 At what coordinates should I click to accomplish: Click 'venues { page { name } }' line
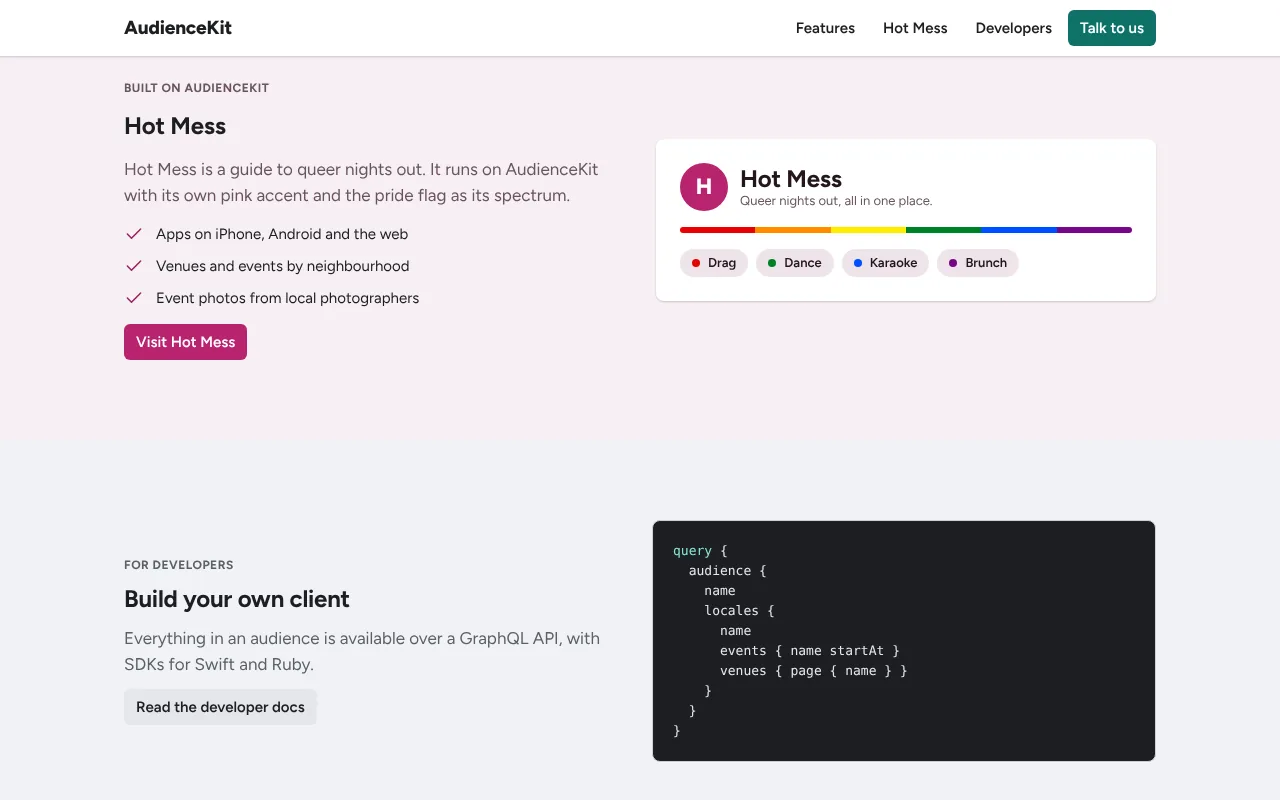point(814,671)
